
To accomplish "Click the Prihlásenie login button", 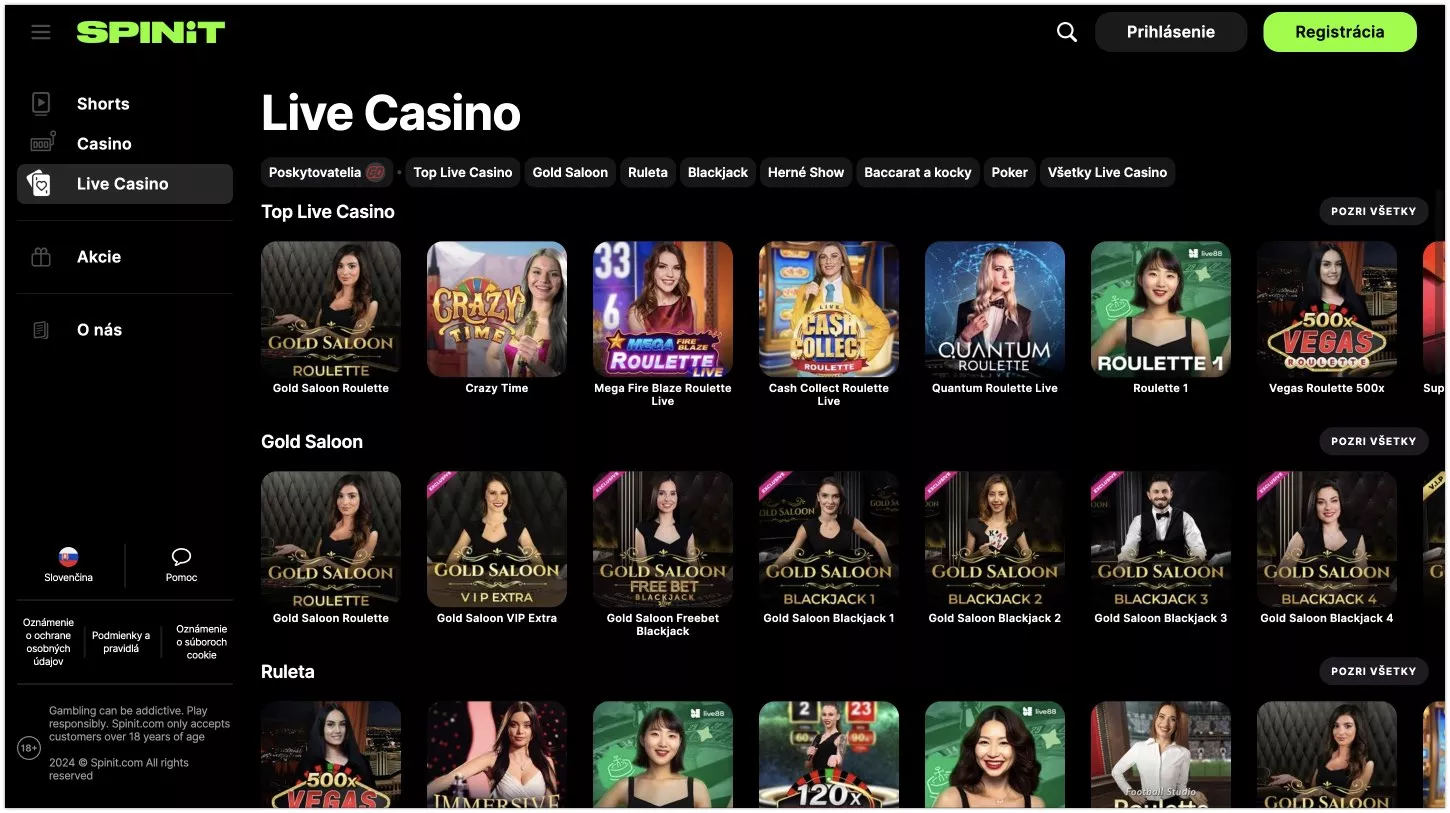I will coord(1171,32).
